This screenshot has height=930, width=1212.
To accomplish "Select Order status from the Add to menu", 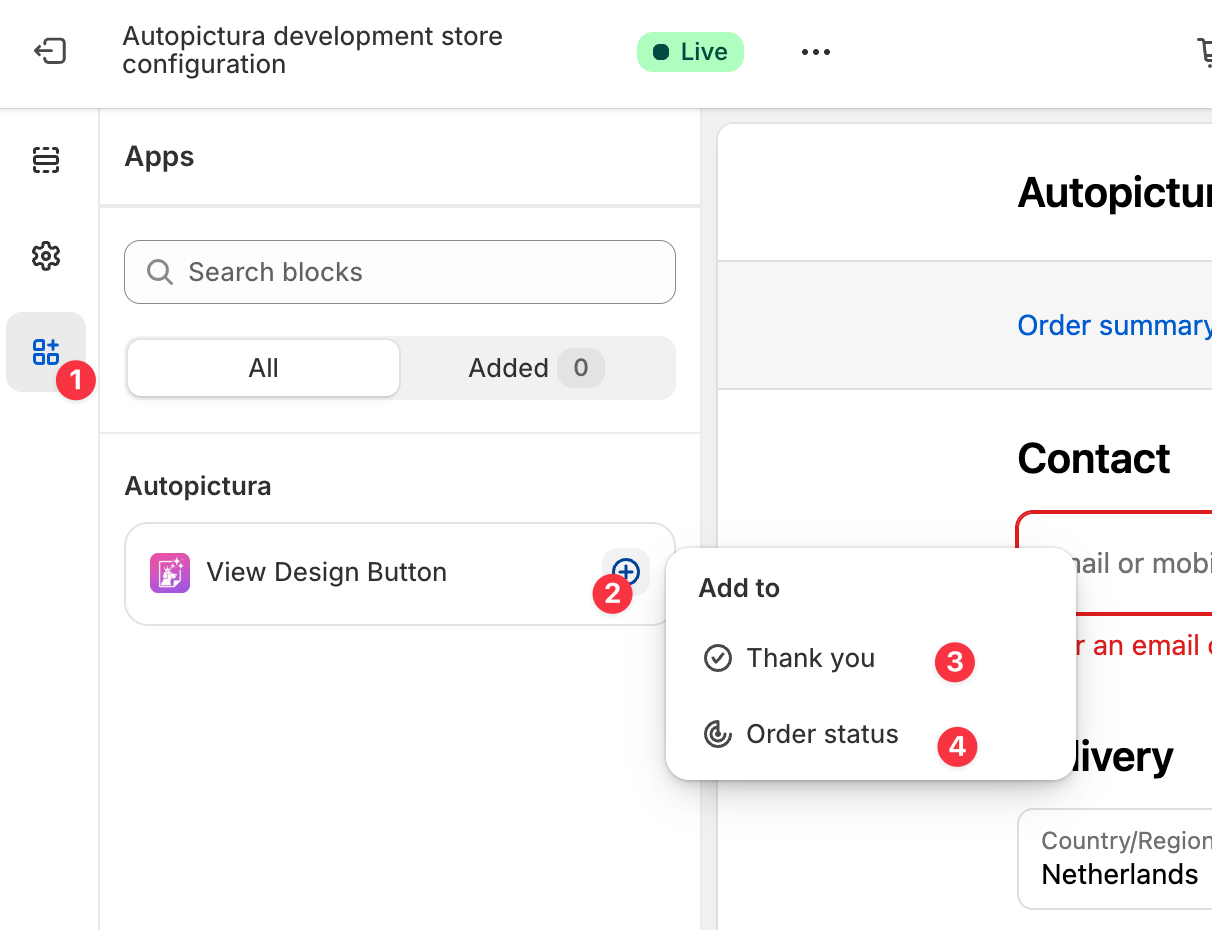I will 821,734.
